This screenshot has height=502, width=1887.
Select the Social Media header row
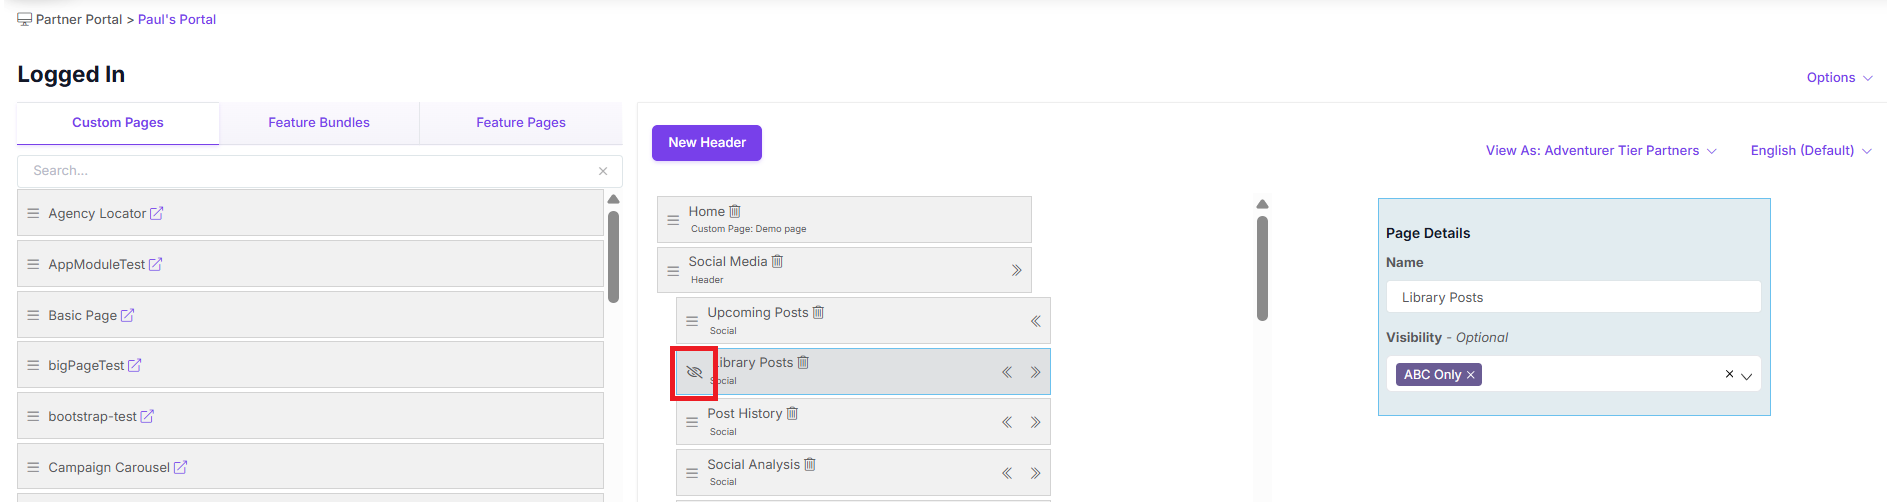coord(844,270)
